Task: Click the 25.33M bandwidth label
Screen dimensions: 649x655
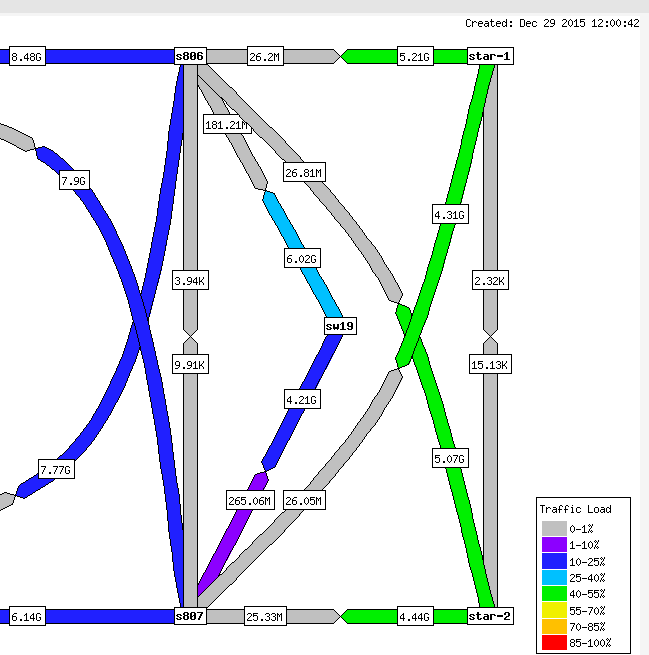Action: (x=265, y=616)
